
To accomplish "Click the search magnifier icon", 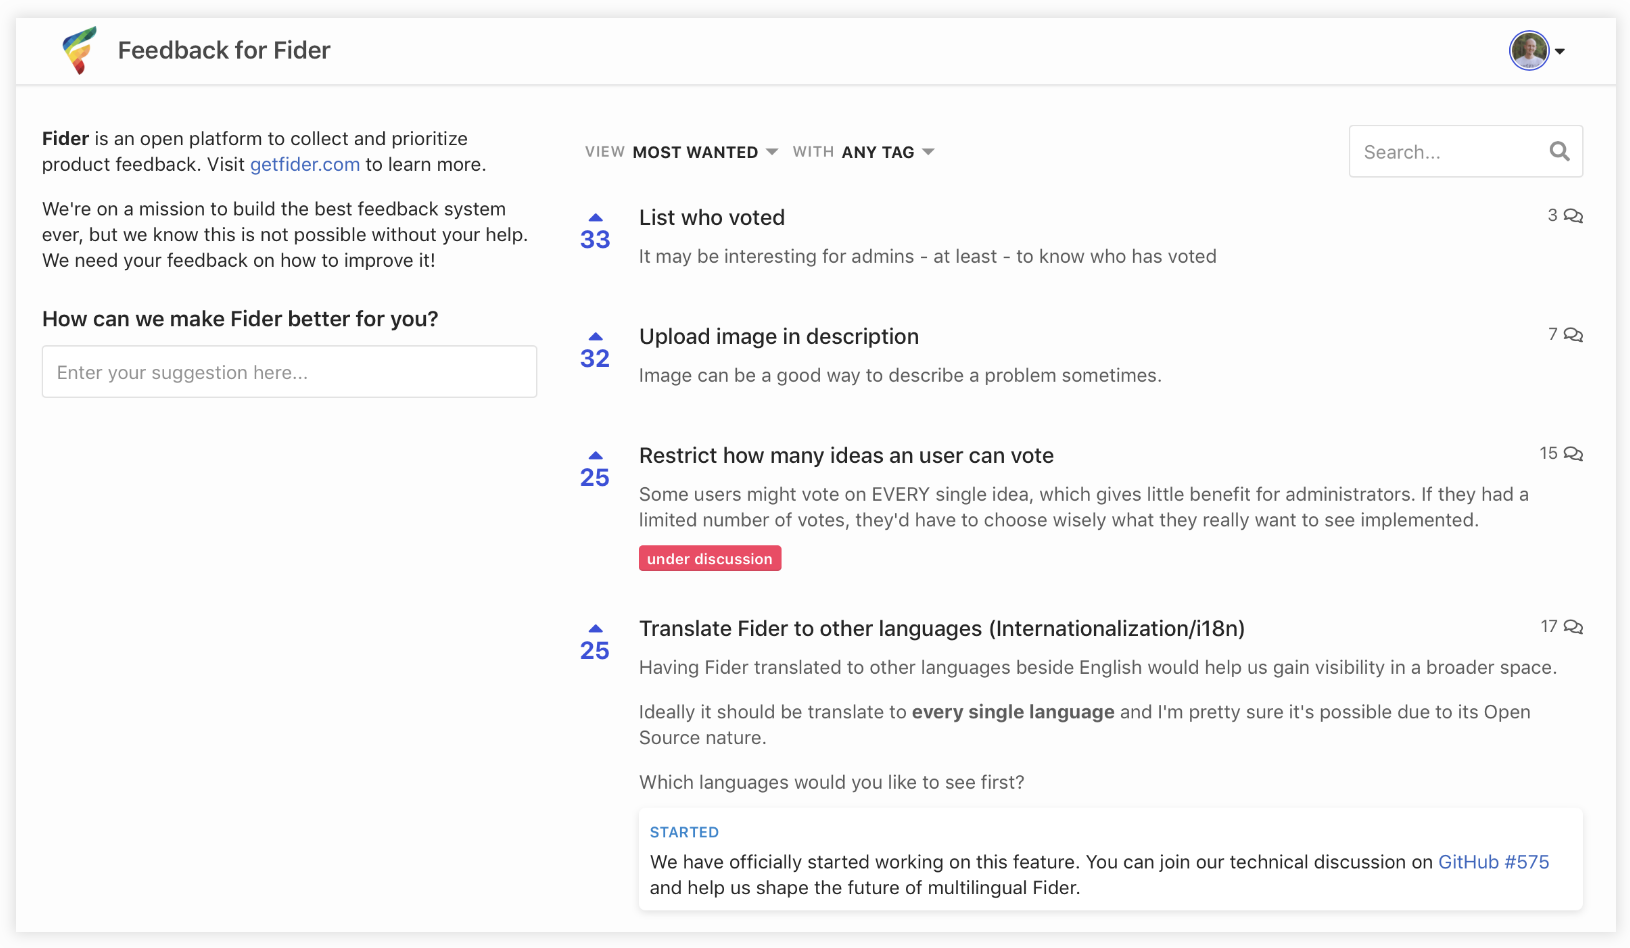I will coord(1559,151).
